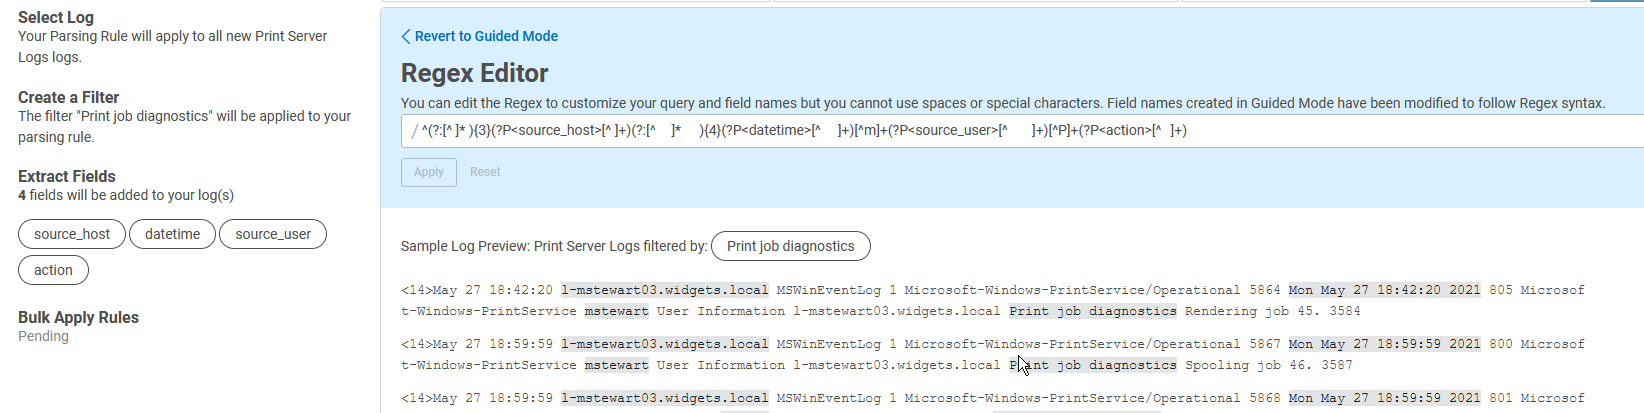Select the datetime field chip
Viewport: 1644px width, 413px height.
(172, 234)
